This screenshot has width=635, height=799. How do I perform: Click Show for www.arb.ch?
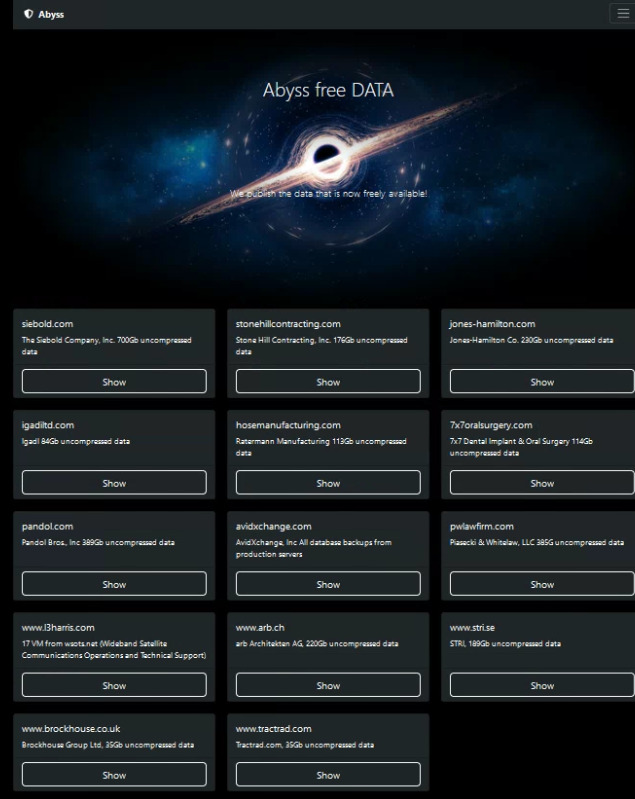328,685
